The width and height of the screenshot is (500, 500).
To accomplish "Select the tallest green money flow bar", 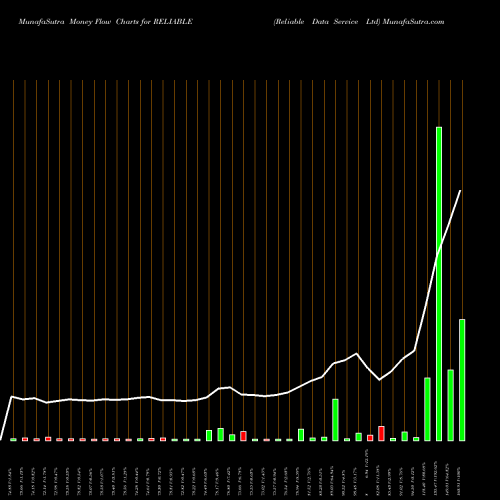I will point(439,284).
